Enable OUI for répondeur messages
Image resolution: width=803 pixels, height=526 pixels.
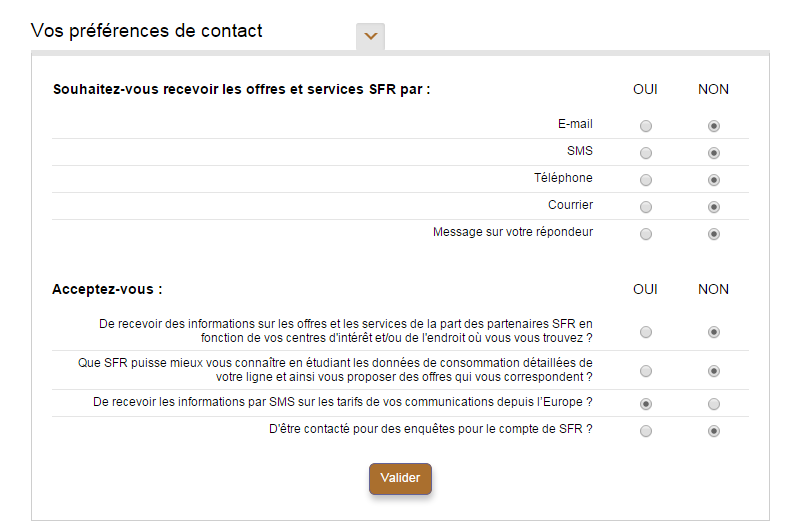pyautogui.click(x=646, y=234)
